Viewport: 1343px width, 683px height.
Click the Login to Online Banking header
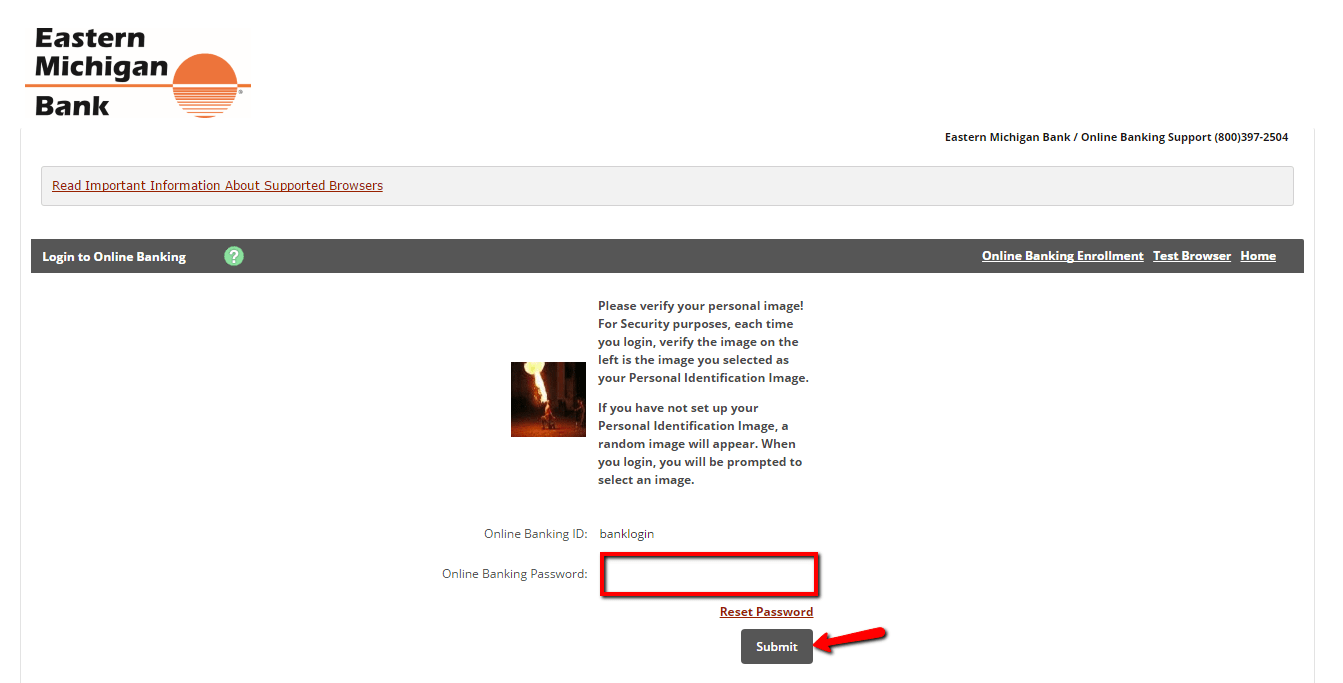[x=113, y=256]
